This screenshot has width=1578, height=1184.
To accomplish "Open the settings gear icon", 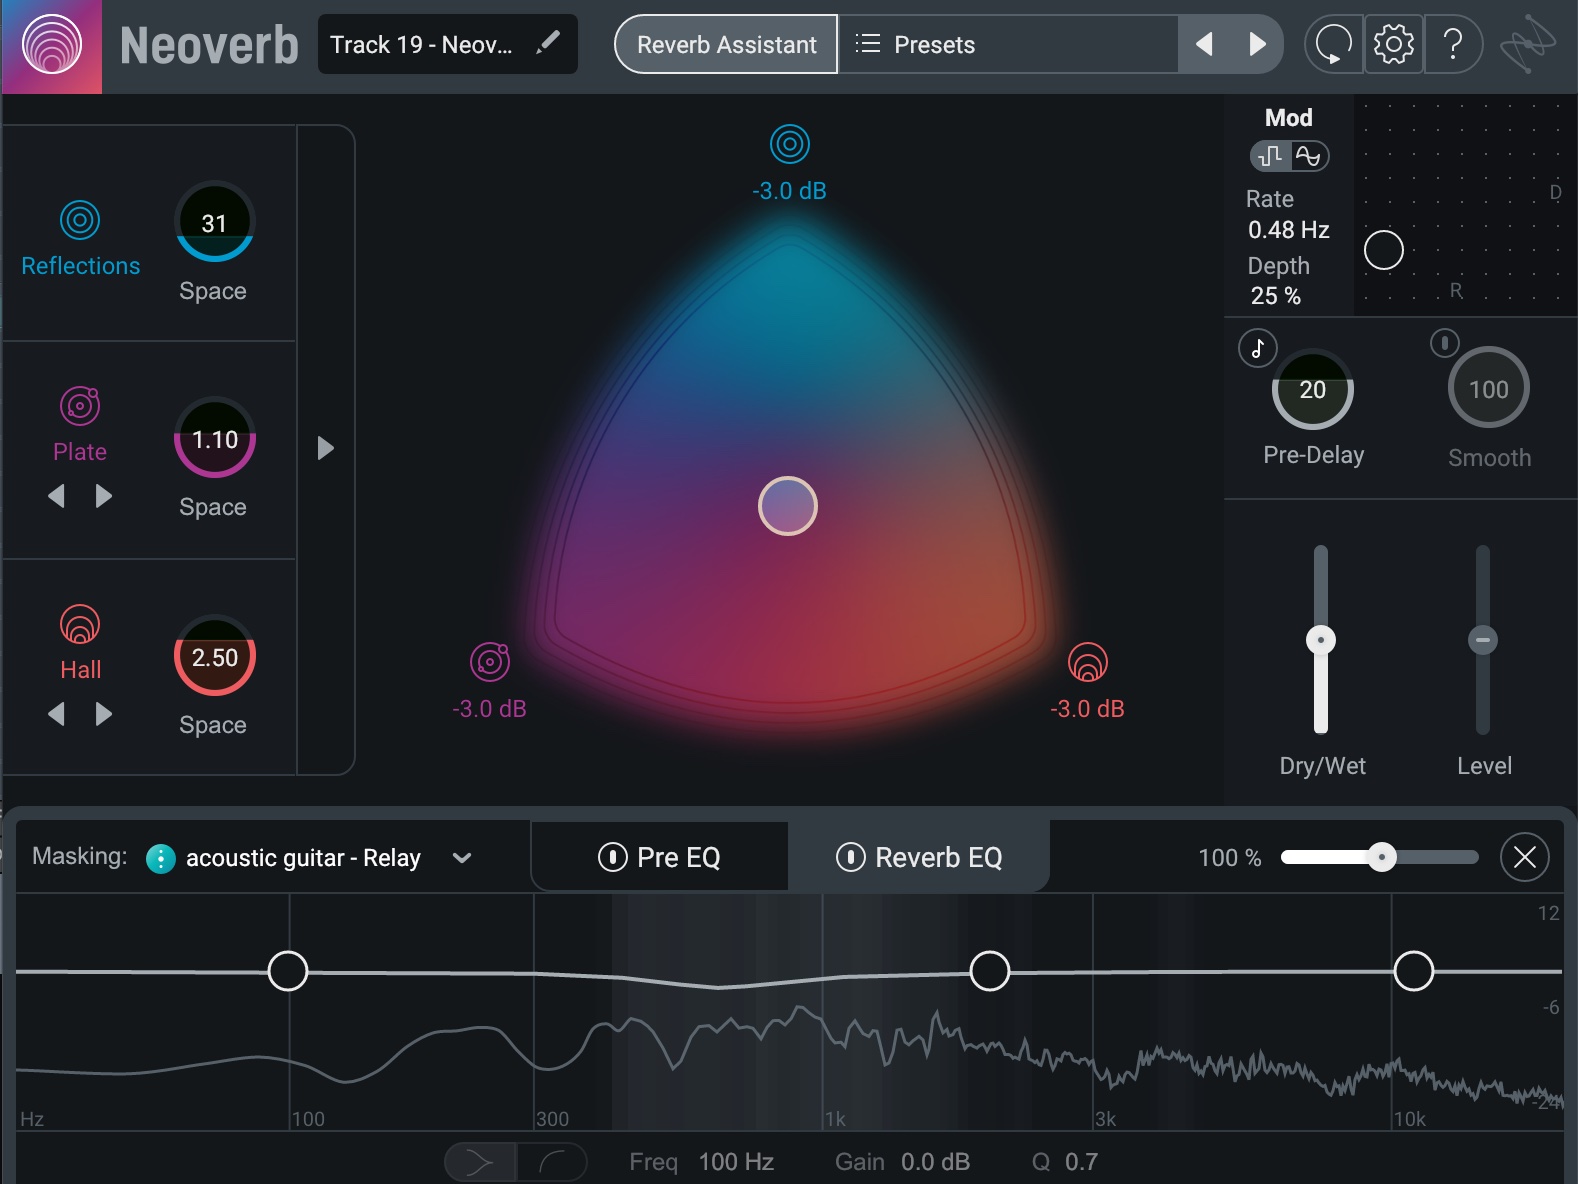I will tap(1393, 44).
